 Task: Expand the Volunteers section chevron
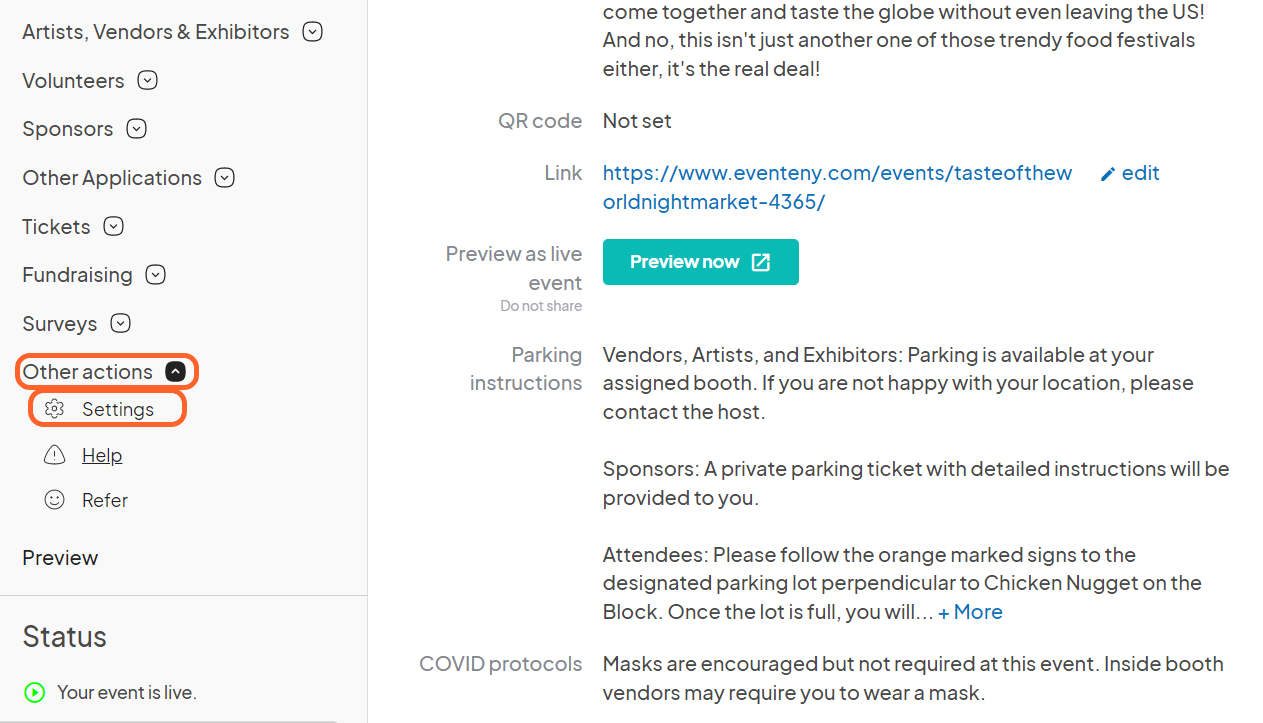pos(148,81)
